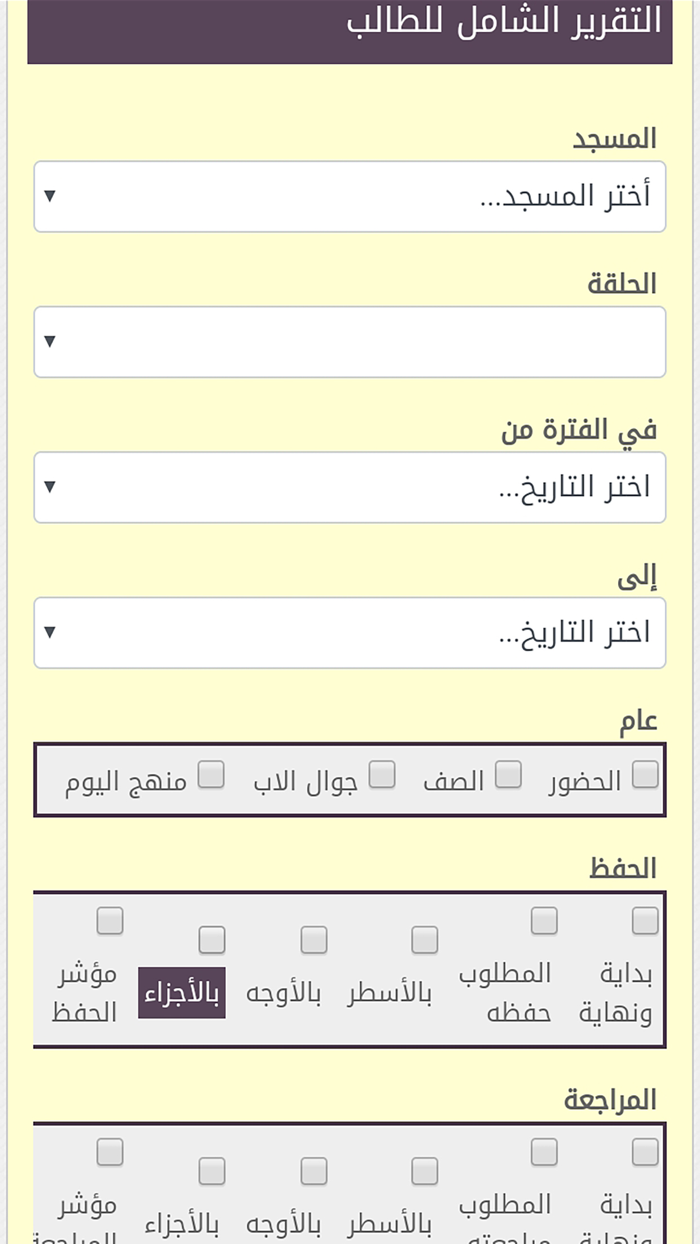Check بالأسطر under الحفظ section
This screenshot has width=700, height=1244.
pos(423,939)
